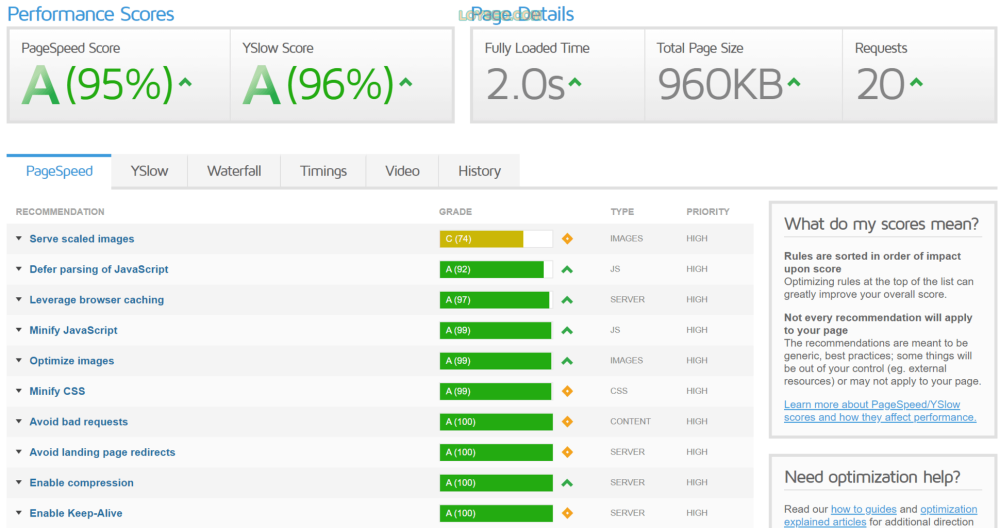Image resolution: width=1000 pixels, height=528 pixels.
Task: Click the orange diamond icon for Enable Keep-Alive
Action: coord(567,513)
